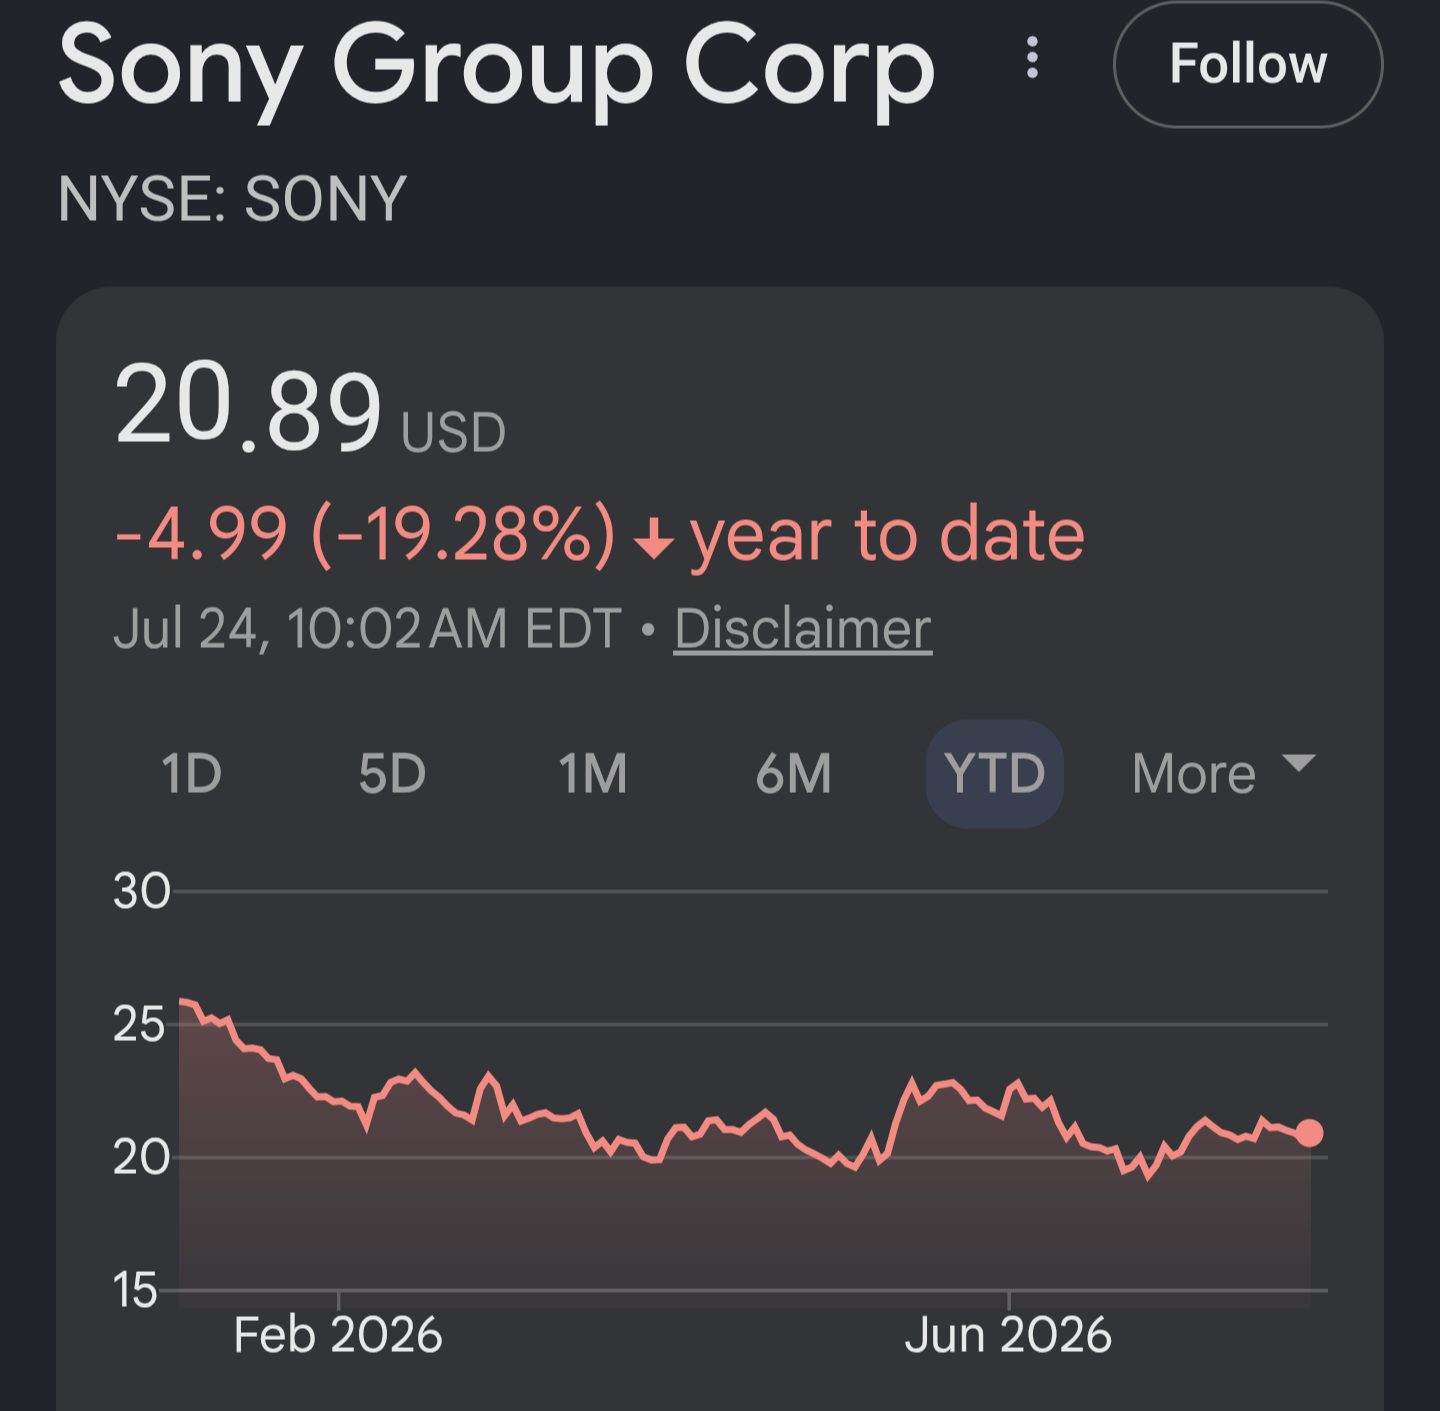Viewport: 1440px width, 1411px height.
Task: Click the 30 gridline value label
Action: pyautogui.click(x=141, y=891)
